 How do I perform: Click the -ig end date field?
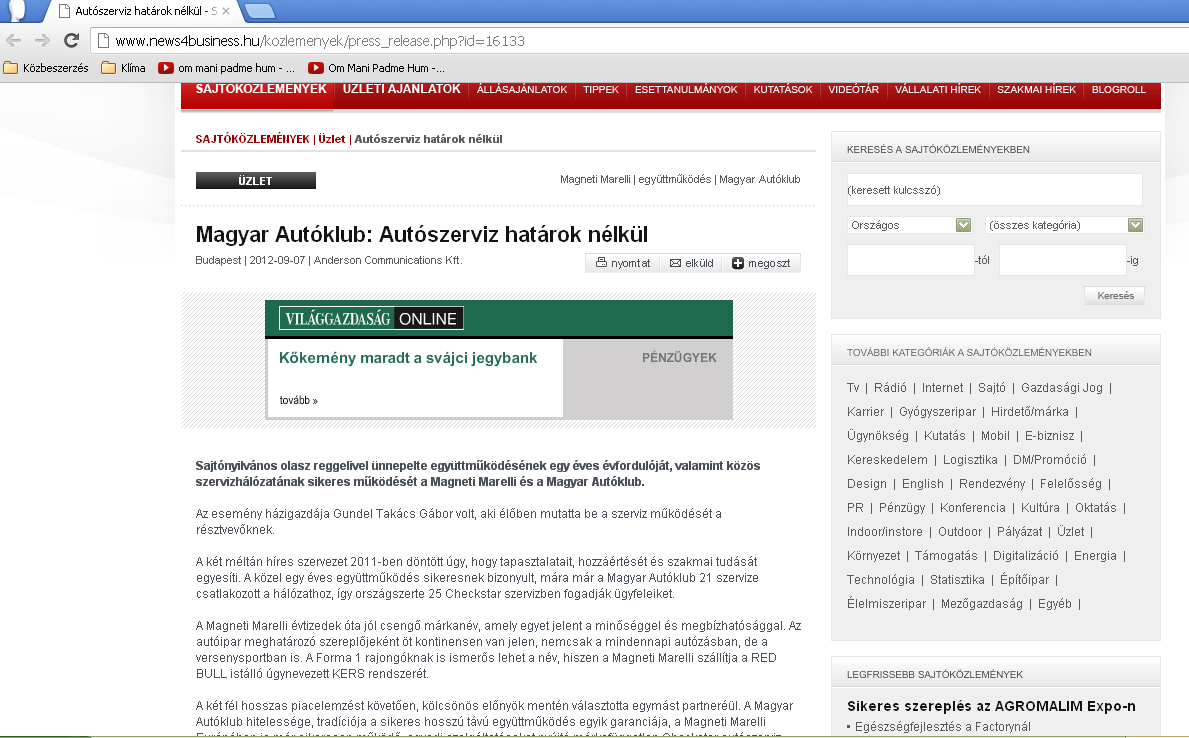coord(1062,260)
